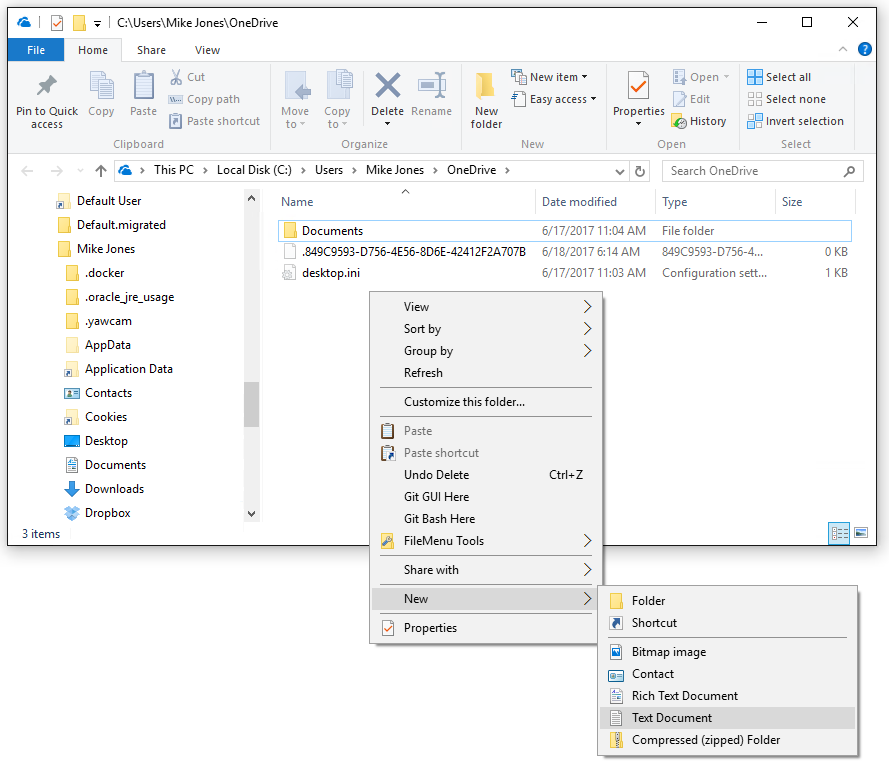Click Customize this folder in context menu
Viewport: 889px width, 763px height.
(x=485, y=402)
